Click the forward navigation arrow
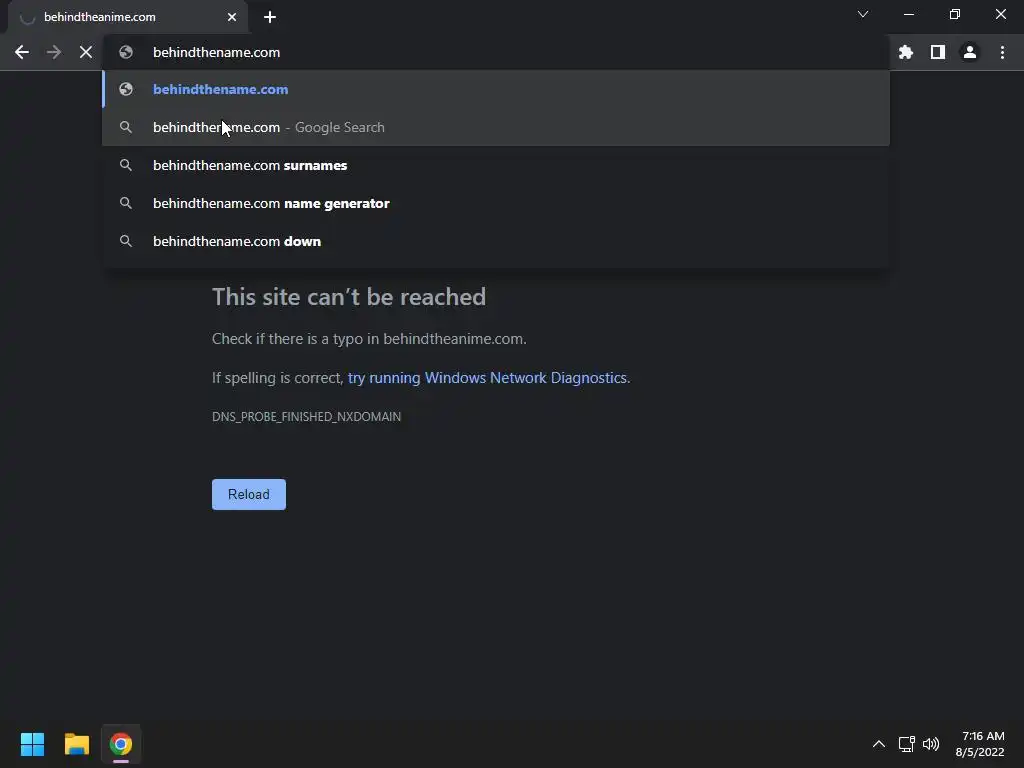Screen dimensions: 1024x768 (x=54, y=52)
